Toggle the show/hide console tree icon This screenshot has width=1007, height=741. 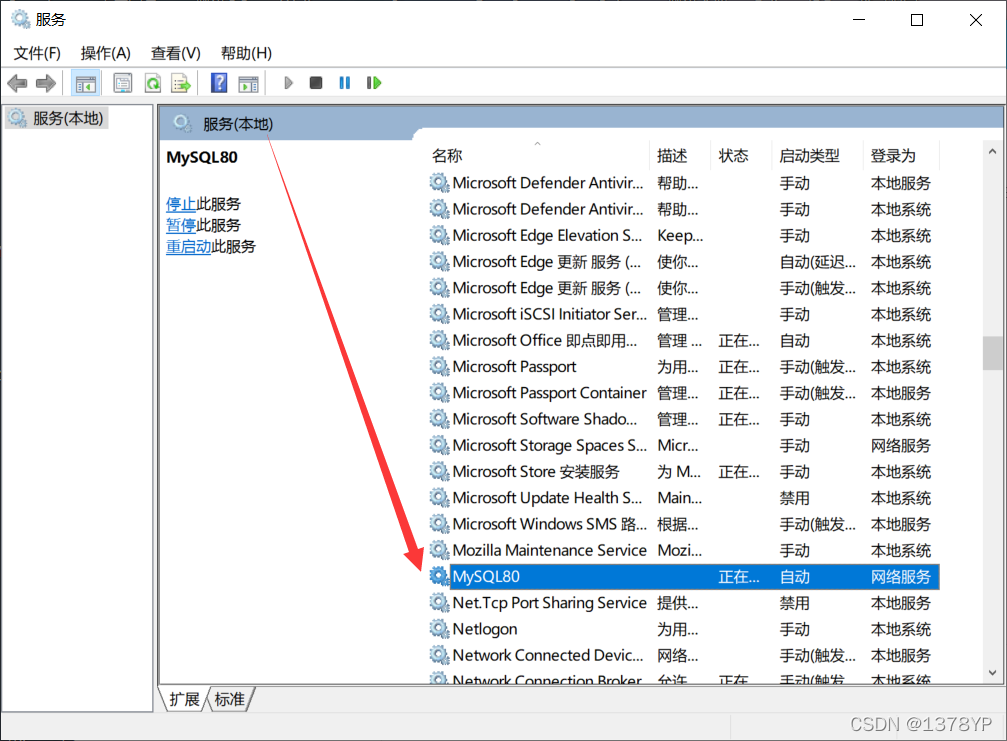coord(85,83)
